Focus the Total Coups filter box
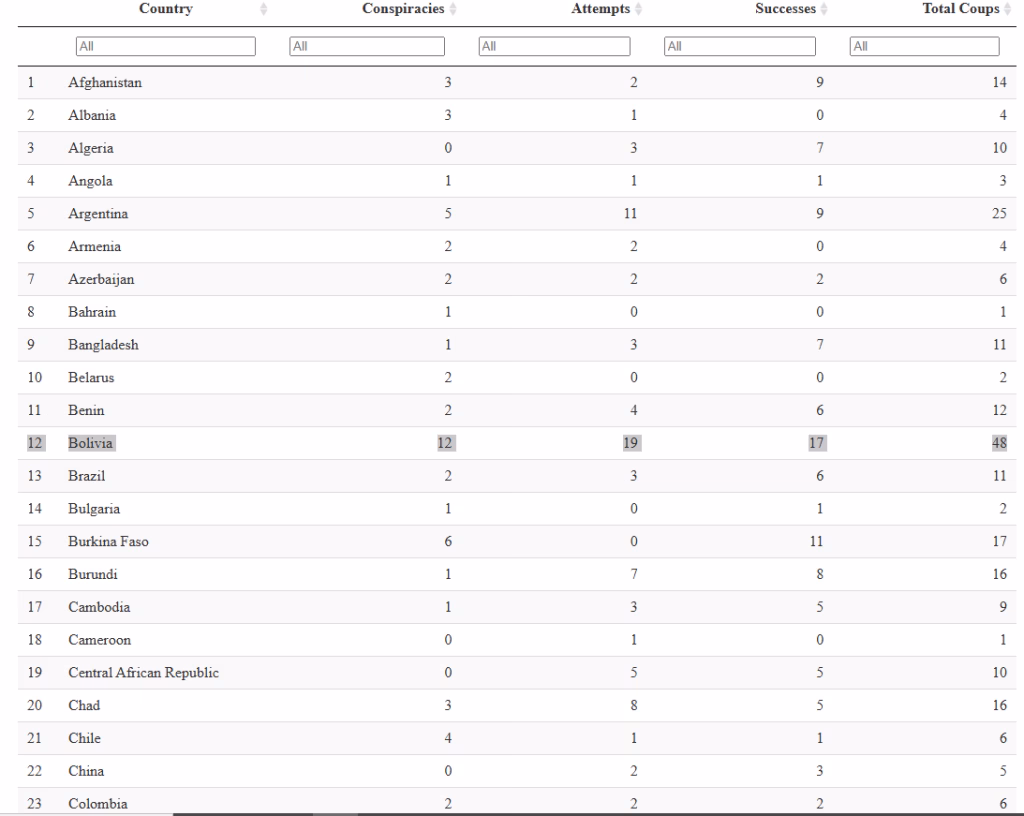Image resolution: width=1024 pixels, height=816 pixels. click(x=924, y=46)
